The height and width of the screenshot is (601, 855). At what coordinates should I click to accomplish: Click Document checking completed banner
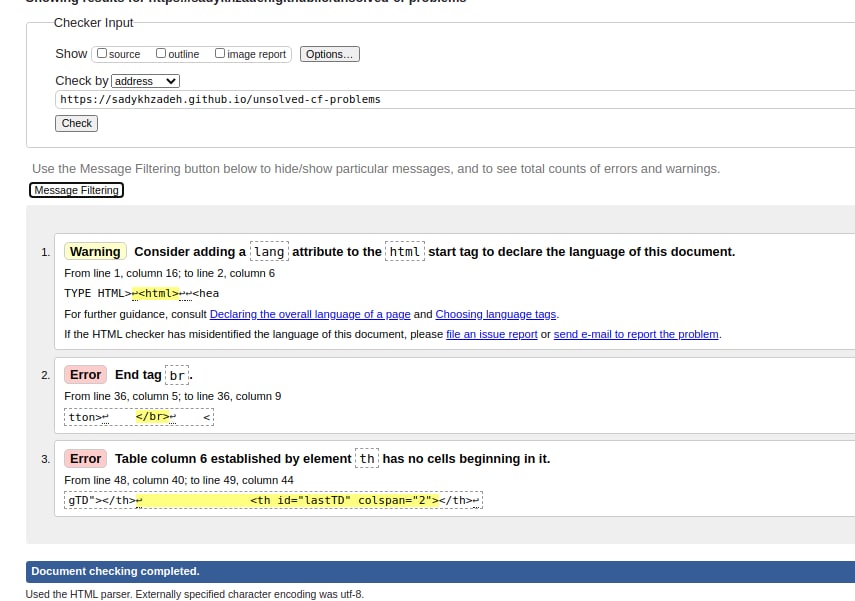[x=440, y=572]
